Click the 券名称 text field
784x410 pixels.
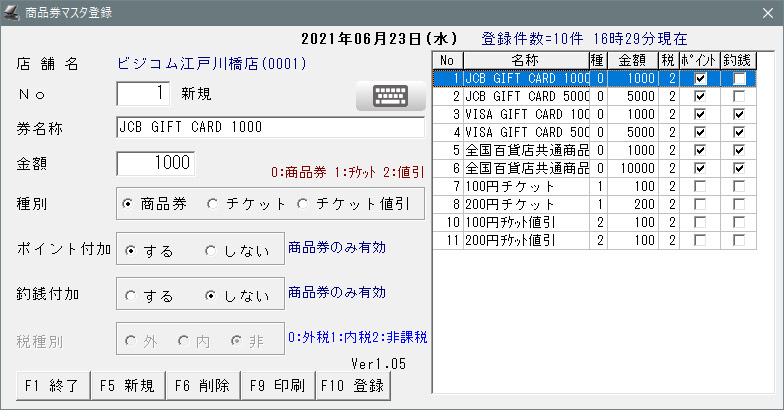(x=270, y=129)
